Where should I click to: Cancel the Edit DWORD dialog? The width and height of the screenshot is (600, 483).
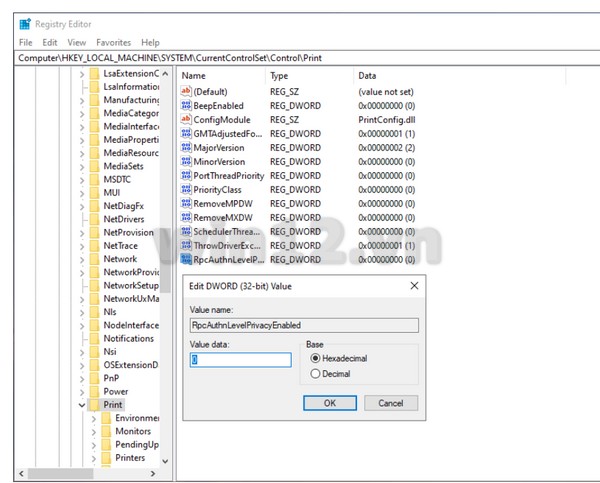click(x=390, y=403)
